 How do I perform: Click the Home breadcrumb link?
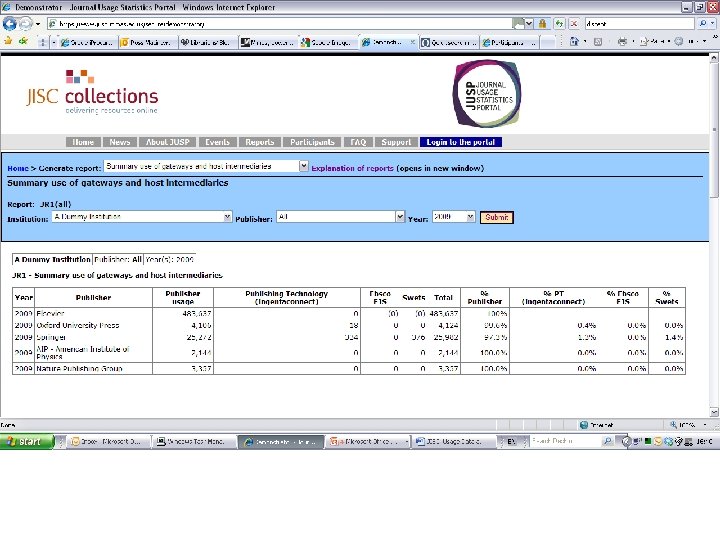pyautogui.click(x=18, y=168)
